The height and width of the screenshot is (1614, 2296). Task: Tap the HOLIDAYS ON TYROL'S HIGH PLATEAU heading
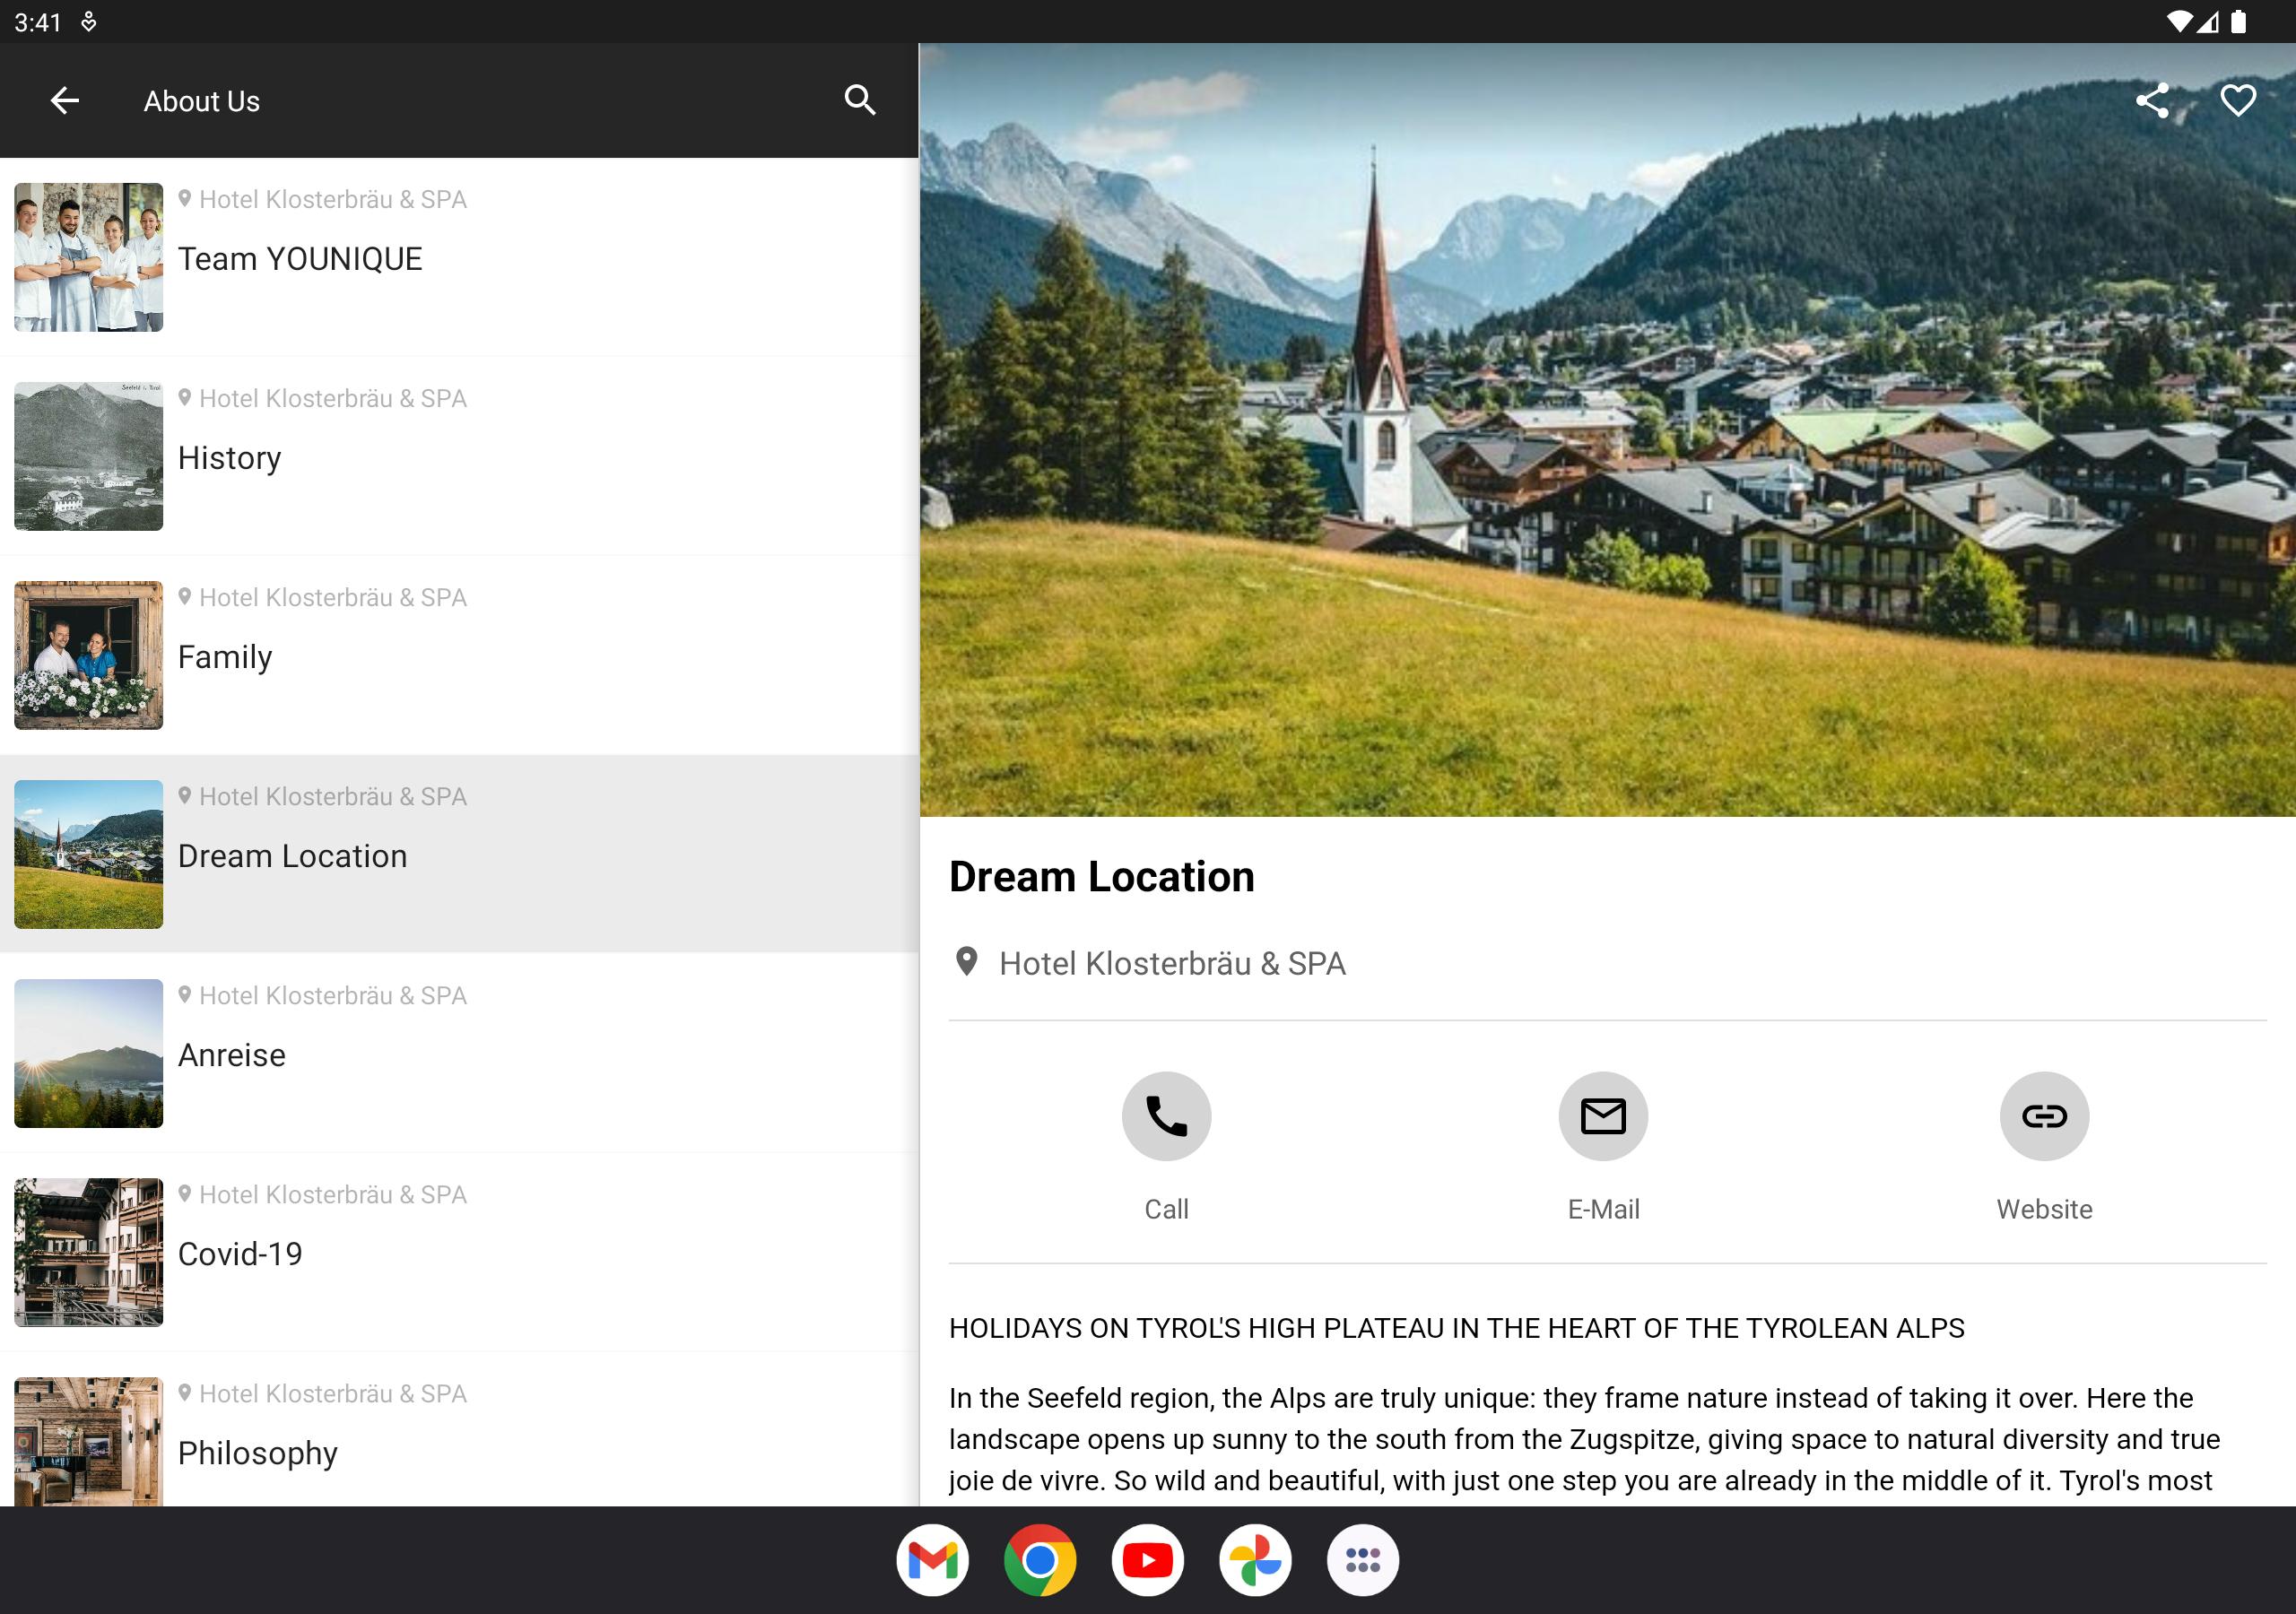1456,1328
